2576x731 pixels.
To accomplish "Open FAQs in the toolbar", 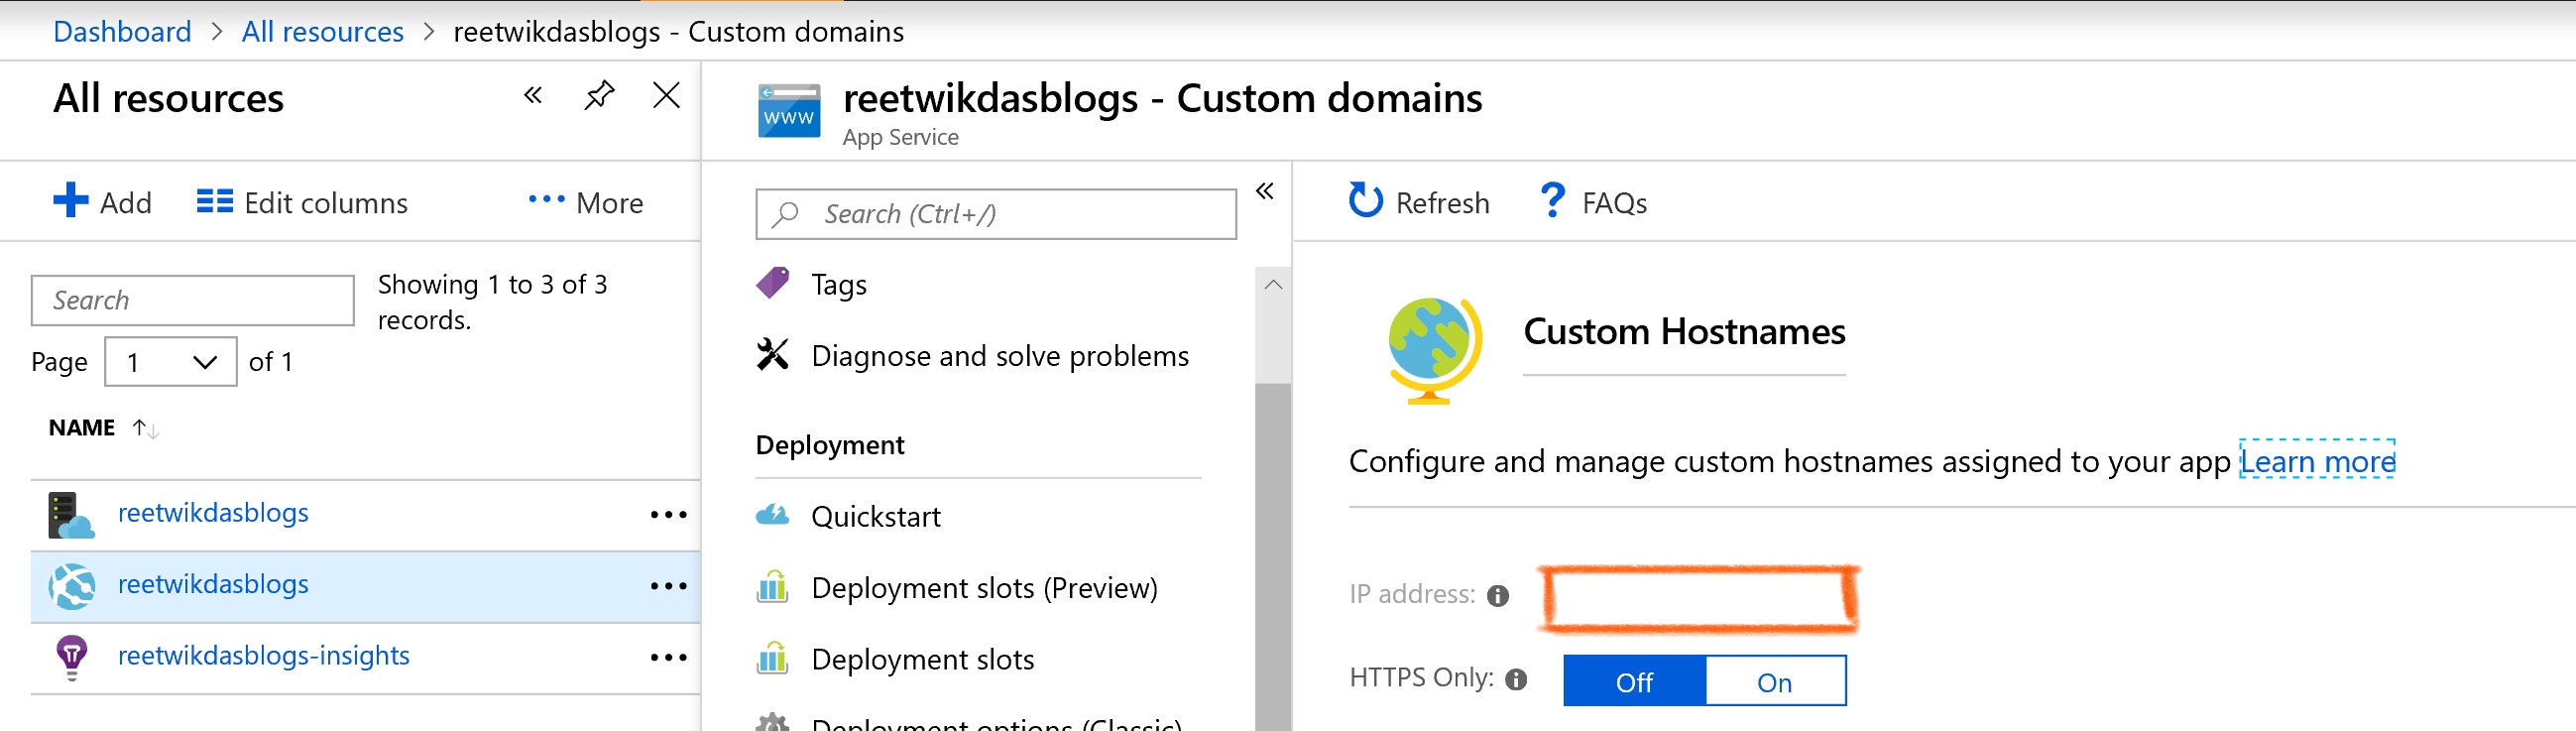I will click(x=1594, y=202).
